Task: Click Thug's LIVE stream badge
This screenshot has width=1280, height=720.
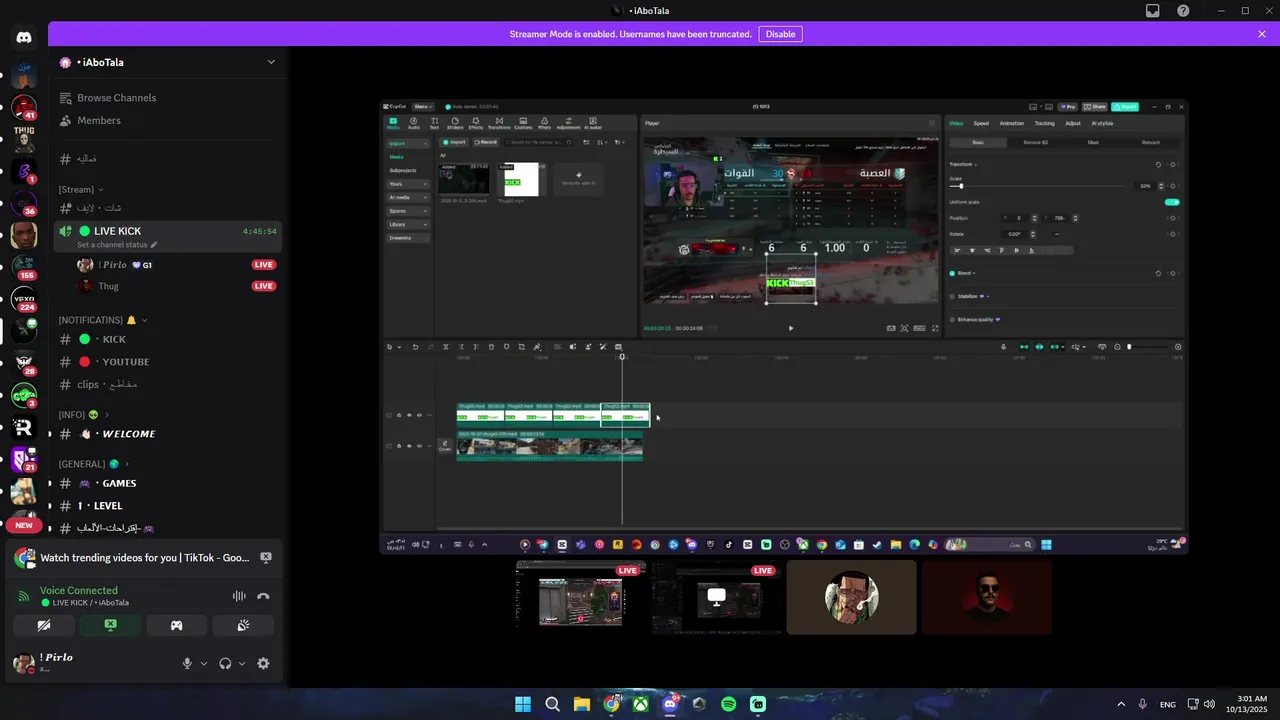Action: [264, 286]
